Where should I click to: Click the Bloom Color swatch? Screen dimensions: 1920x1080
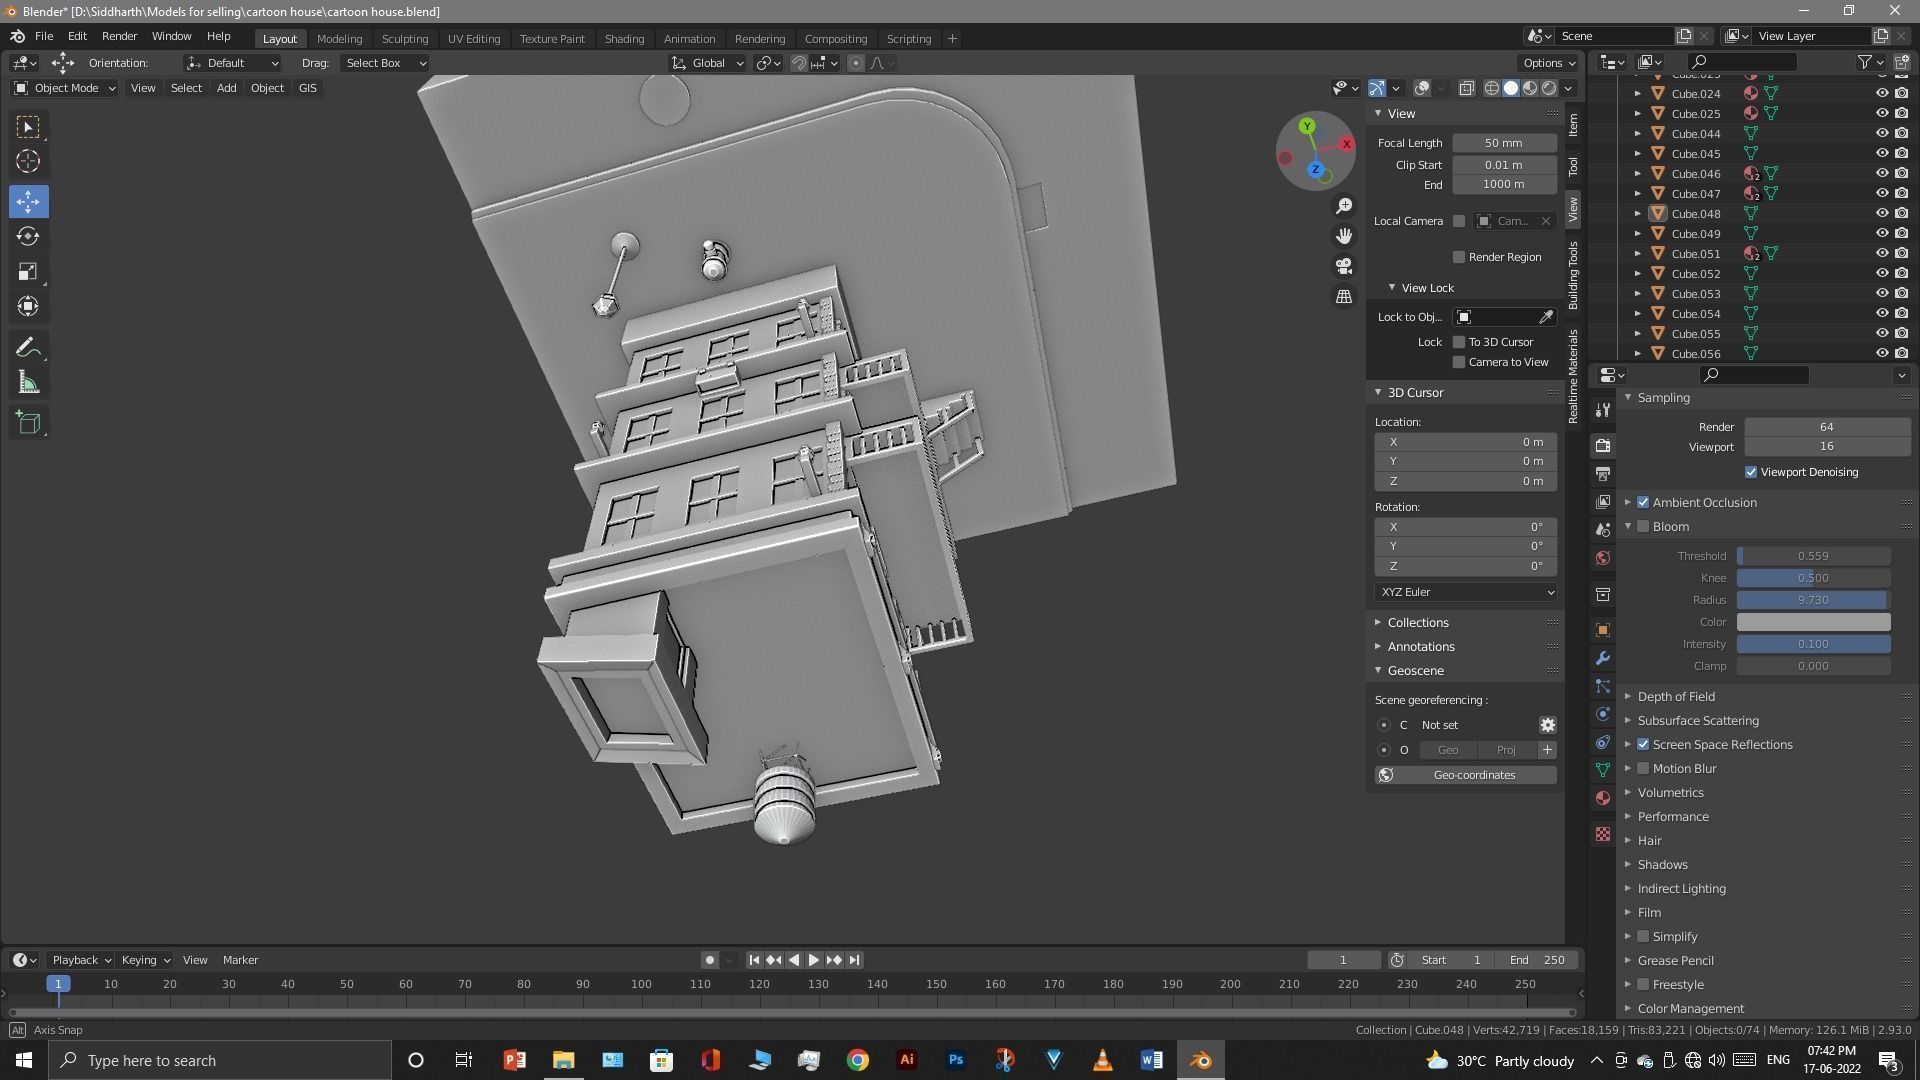tap(1813, 622)
